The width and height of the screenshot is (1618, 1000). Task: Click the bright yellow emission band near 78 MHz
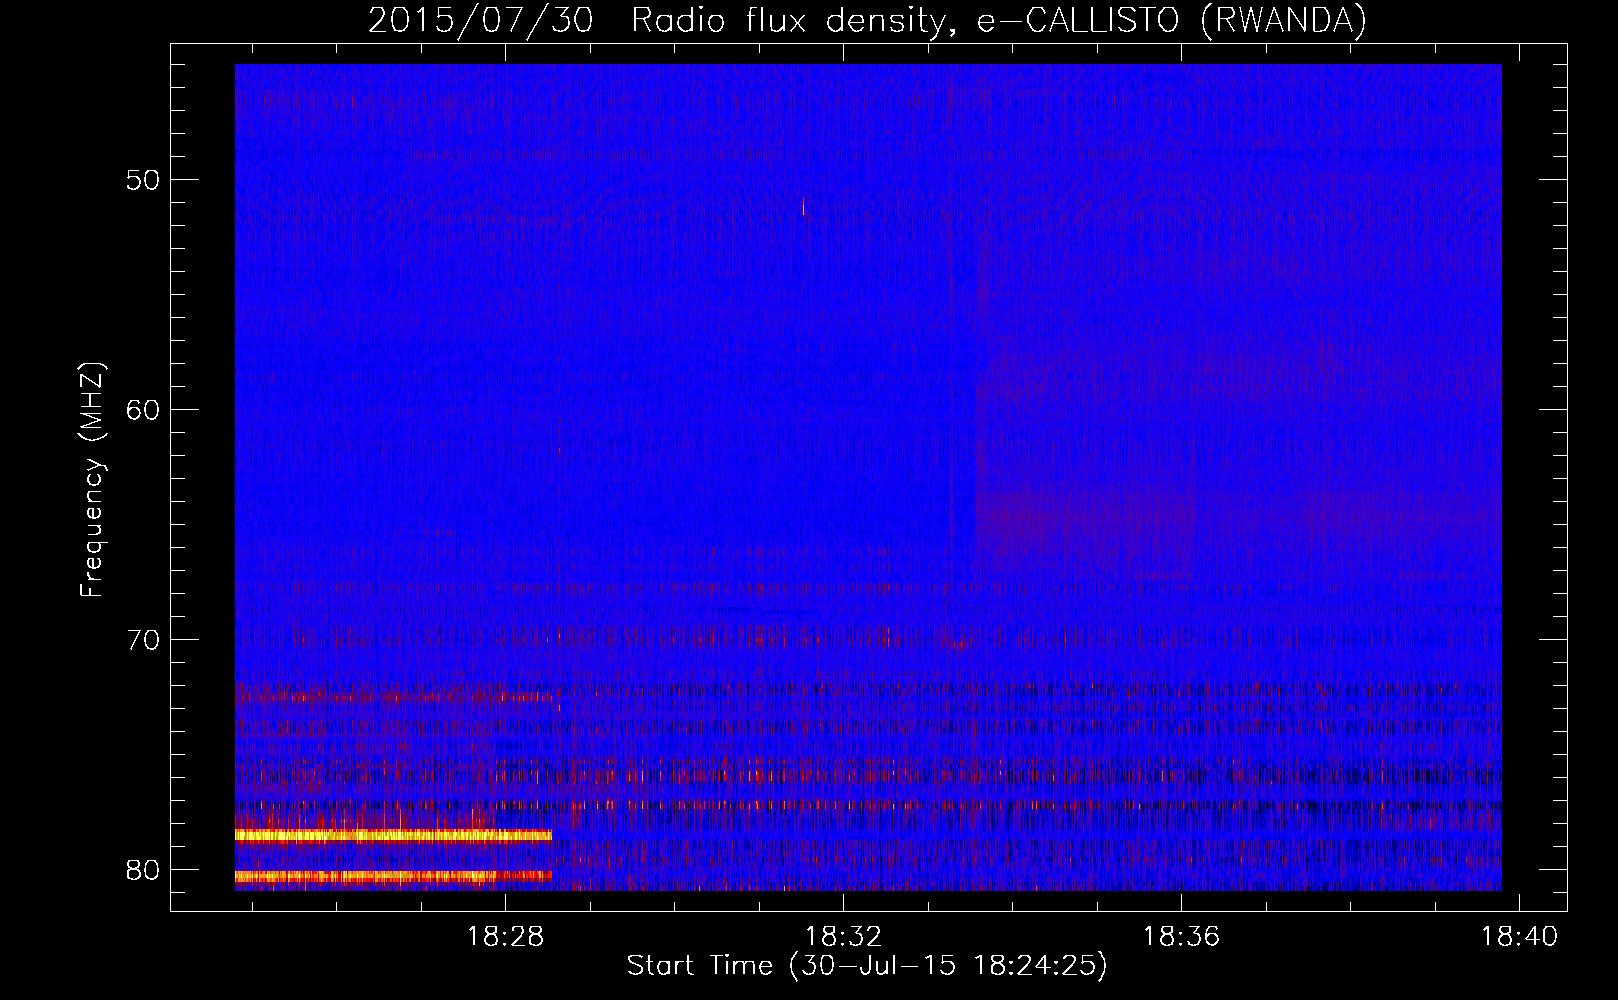393,835
